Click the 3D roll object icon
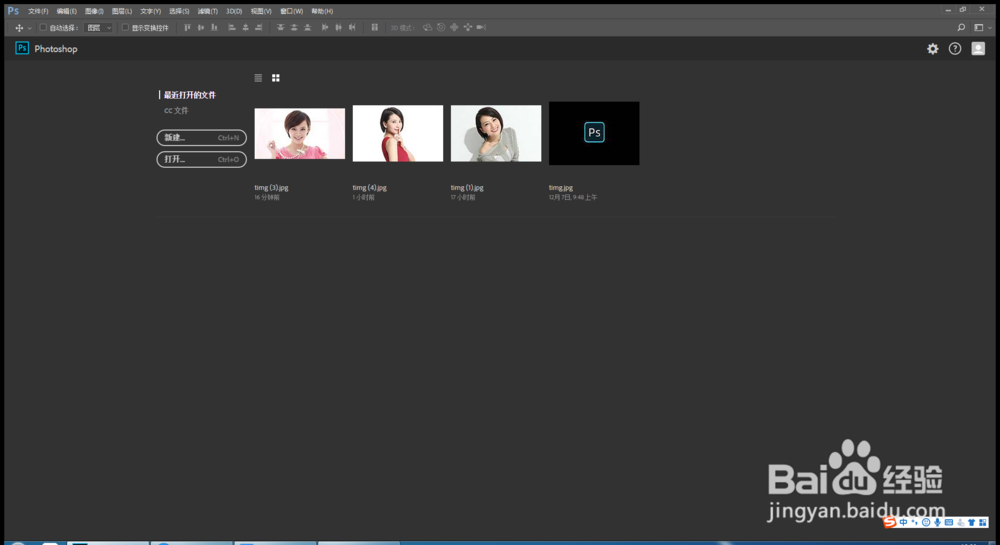The height and width of the screenshot is (545, 1000). [x=441, y=27]
